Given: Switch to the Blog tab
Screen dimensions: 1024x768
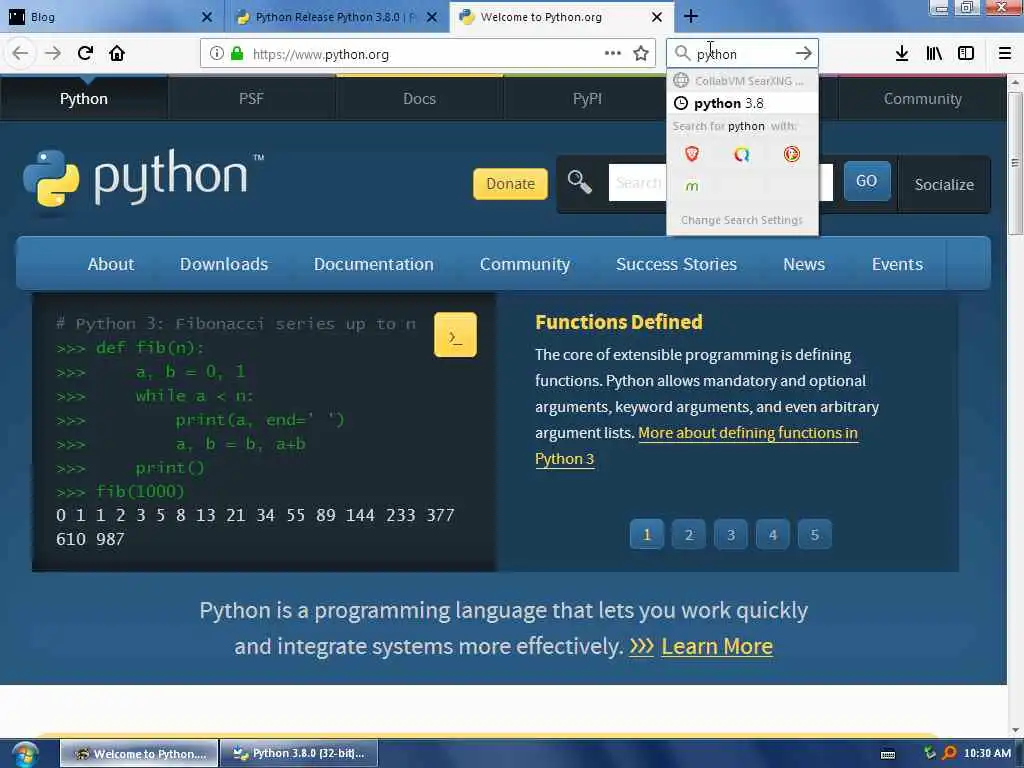Looking at the screenshot, I should [x=111, y=17].
